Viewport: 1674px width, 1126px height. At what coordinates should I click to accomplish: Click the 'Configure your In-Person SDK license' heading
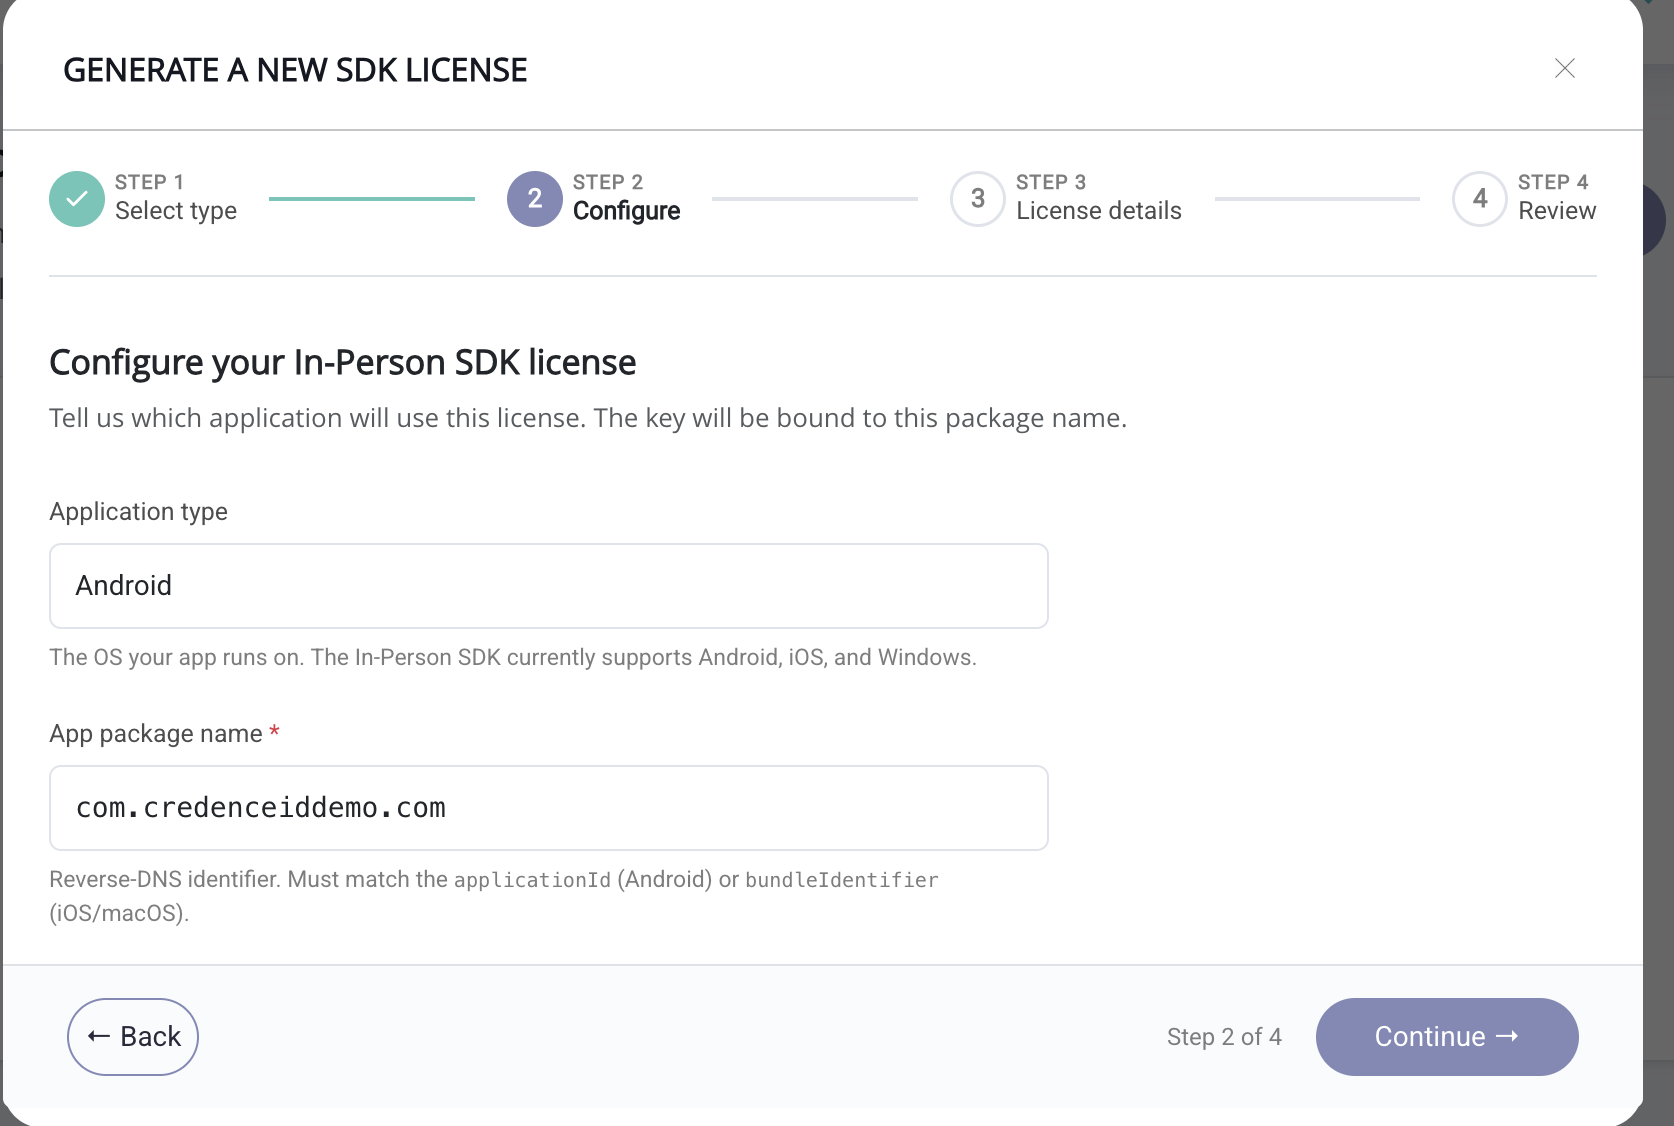(x=343, y=362)
